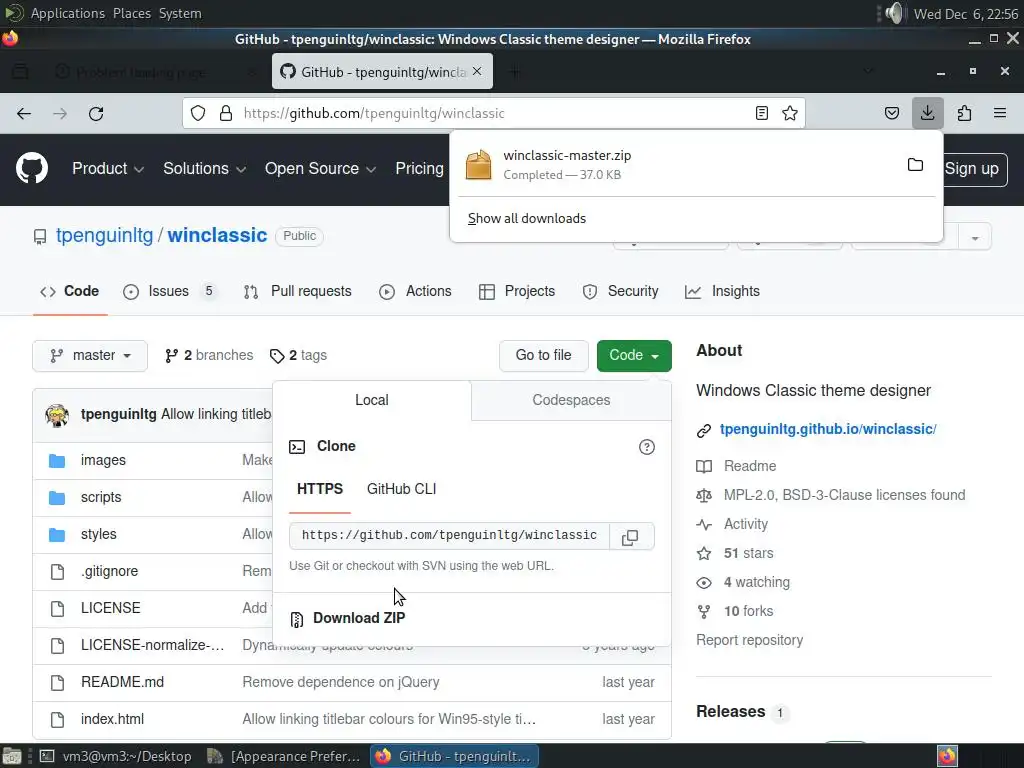Viewport: 1024px width, 768px height.
Task: Click the Firefox icon in bottom tray
Action: click(x=948, y=756)
